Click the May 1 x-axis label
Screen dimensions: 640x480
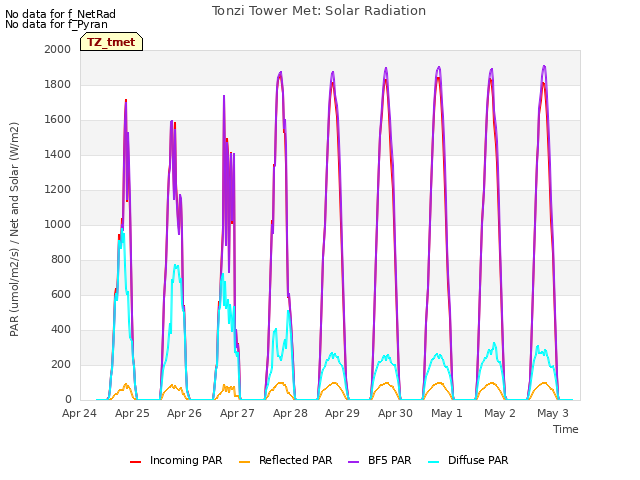pos(447,413)
